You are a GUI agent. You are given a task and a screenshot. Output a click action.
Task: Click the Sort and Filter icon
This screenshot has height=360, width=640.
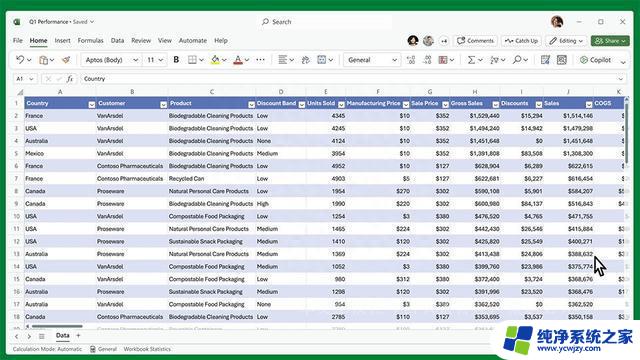(494, 60)
